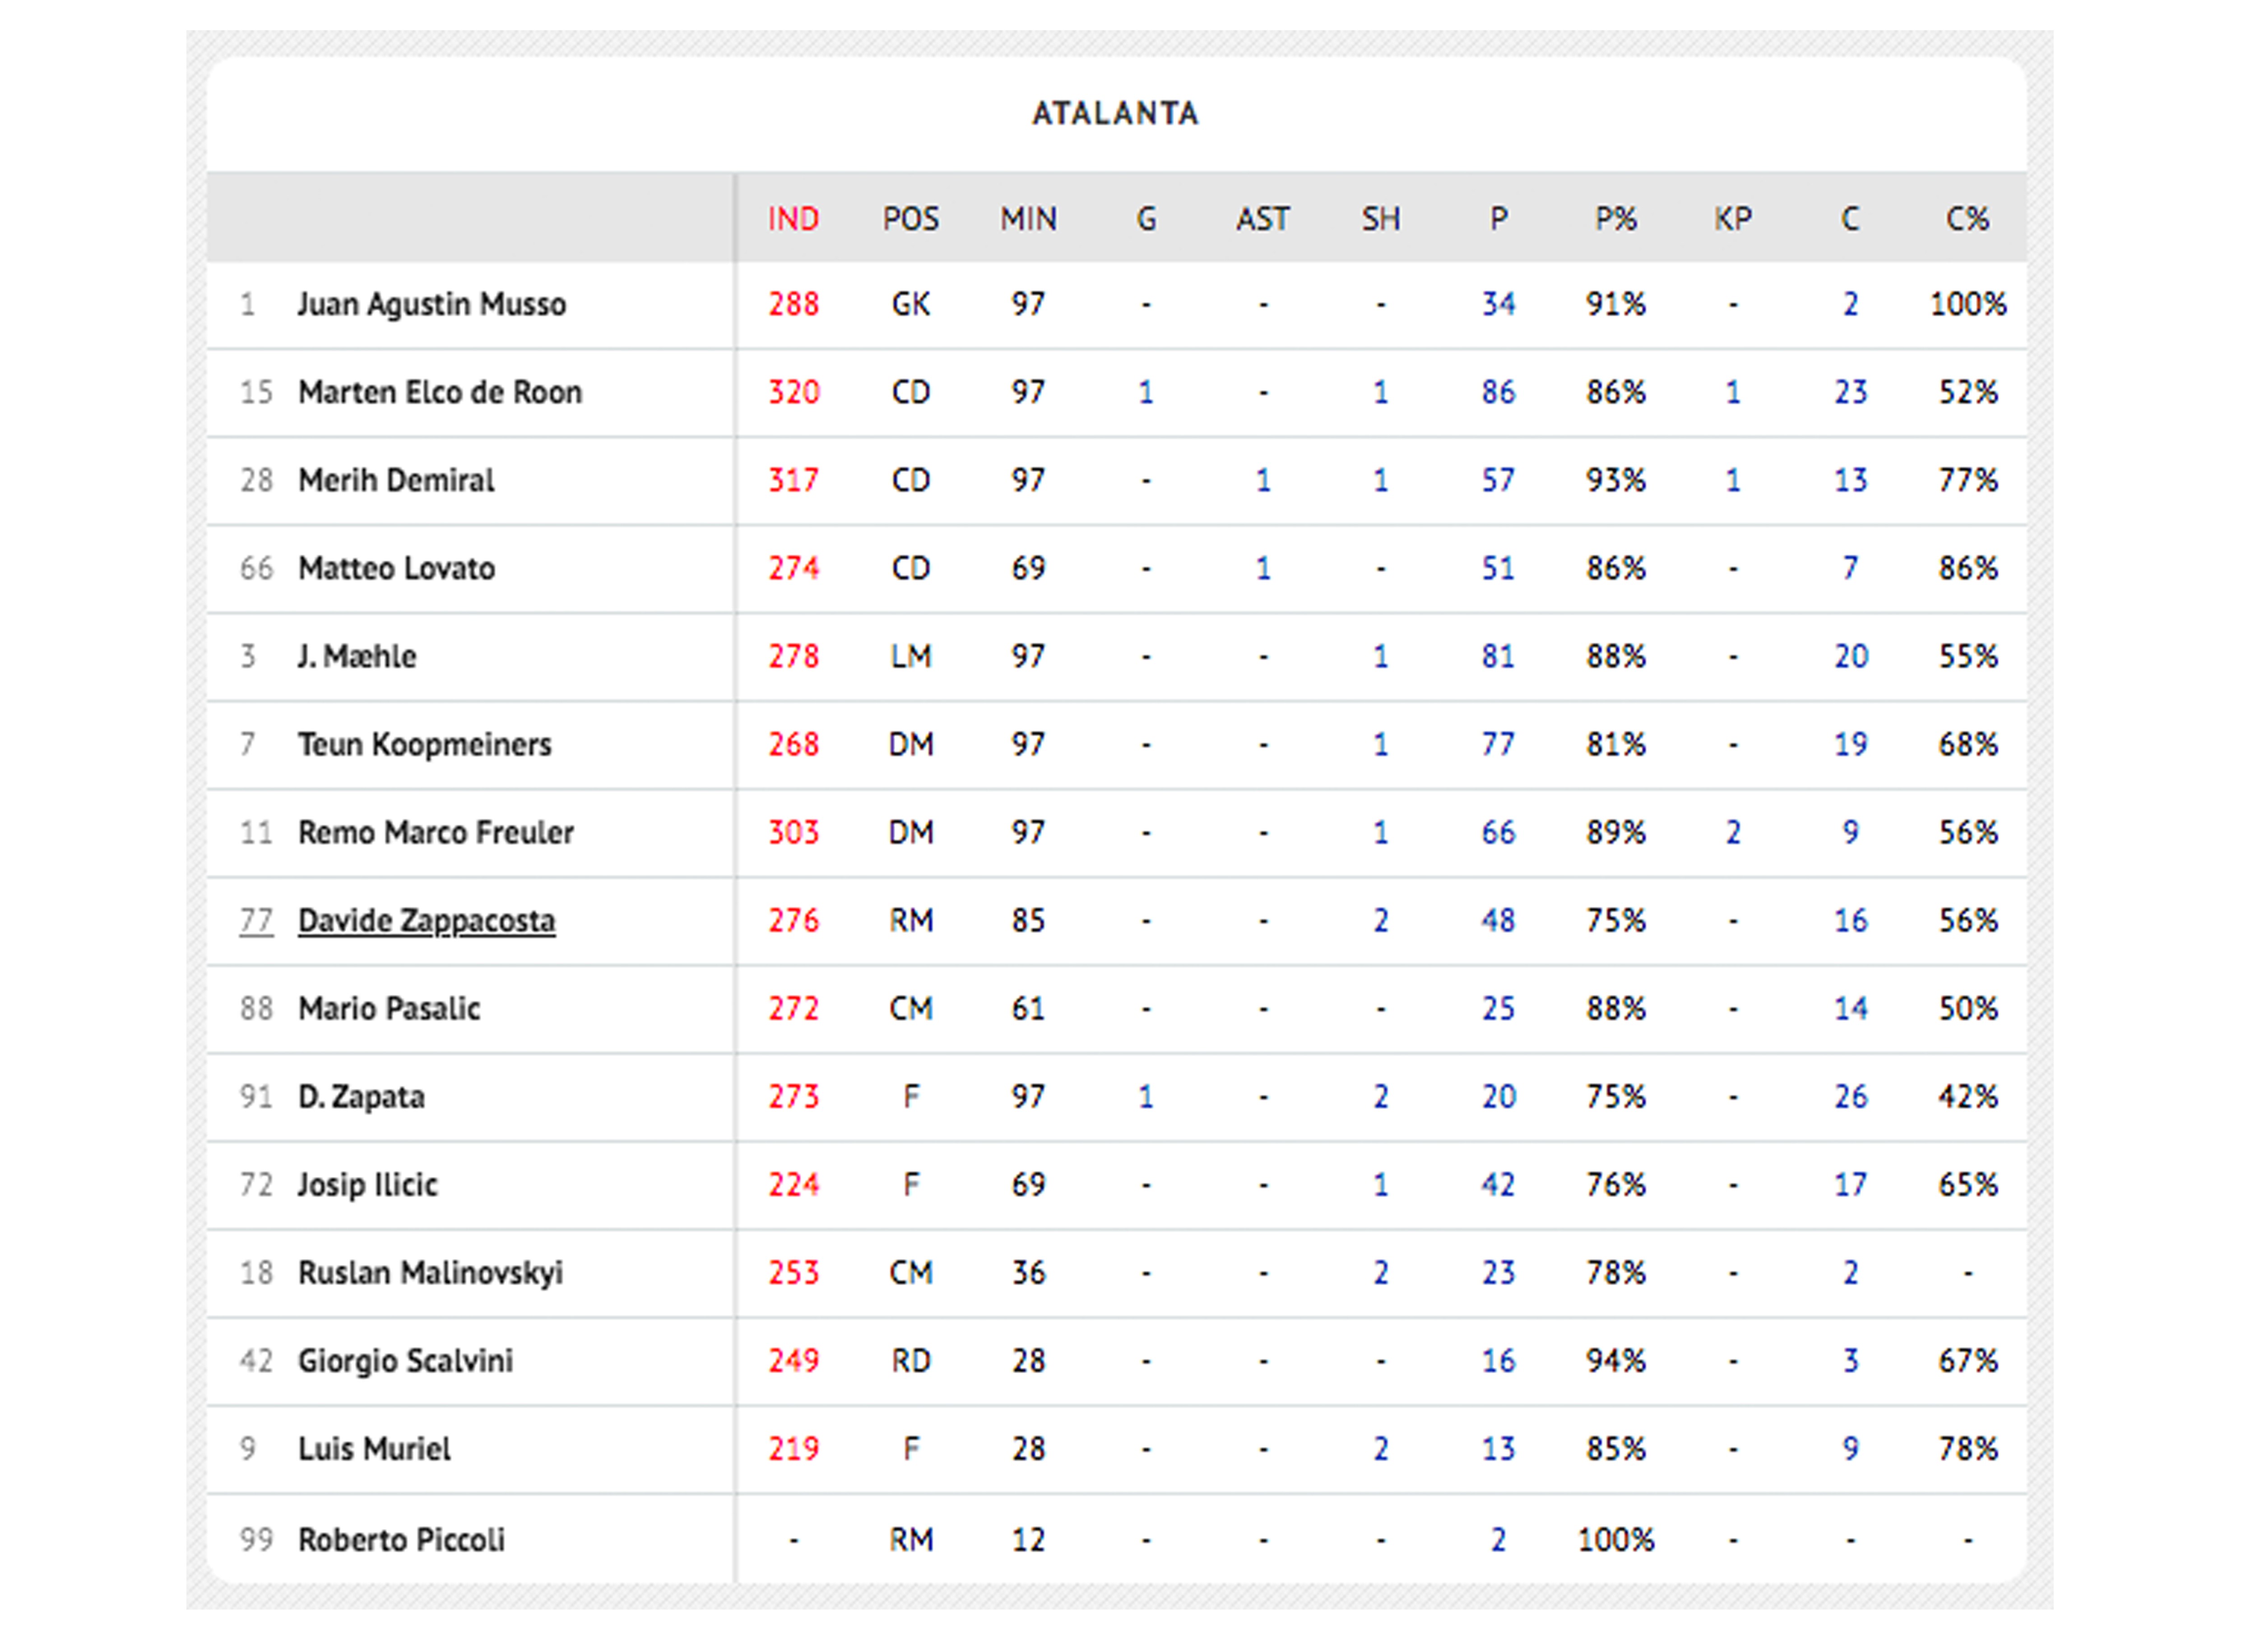Sort table by POS column header
The height and width of the screenshot is (1652, 2255).
(910, 219)
